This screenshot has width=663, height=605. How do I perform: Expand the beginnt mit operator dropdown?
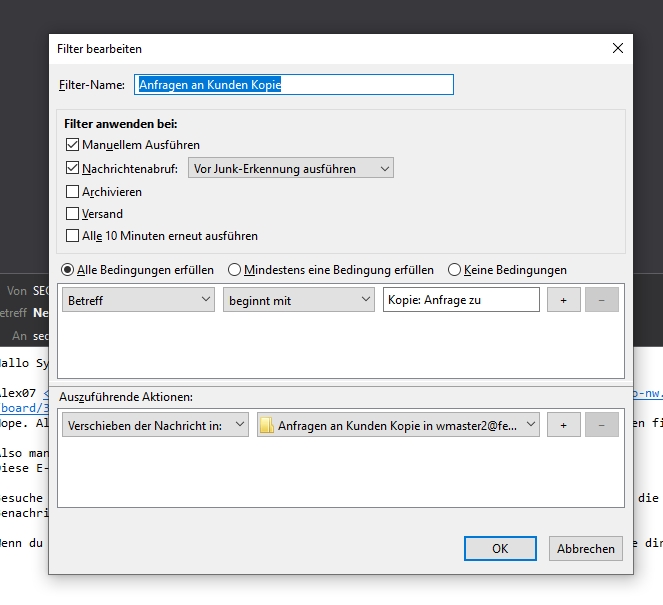(298, 300)
